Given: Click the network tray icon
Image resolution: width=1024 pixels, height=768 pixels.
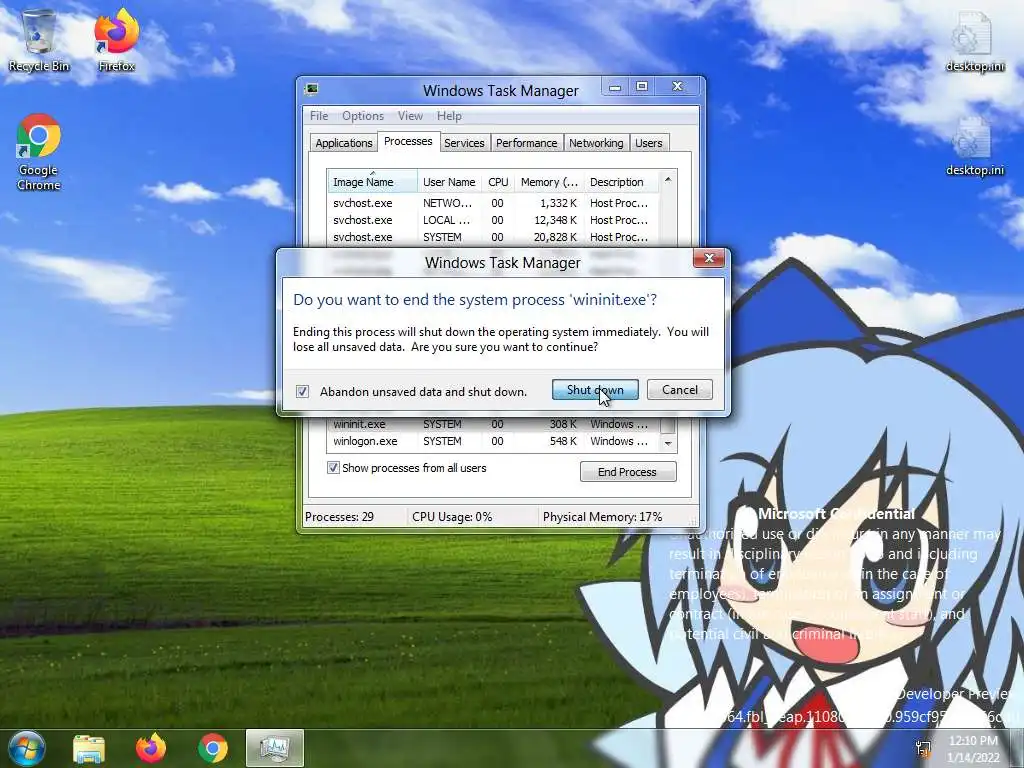Looking at the screenshot, I should tap(923, 748).
